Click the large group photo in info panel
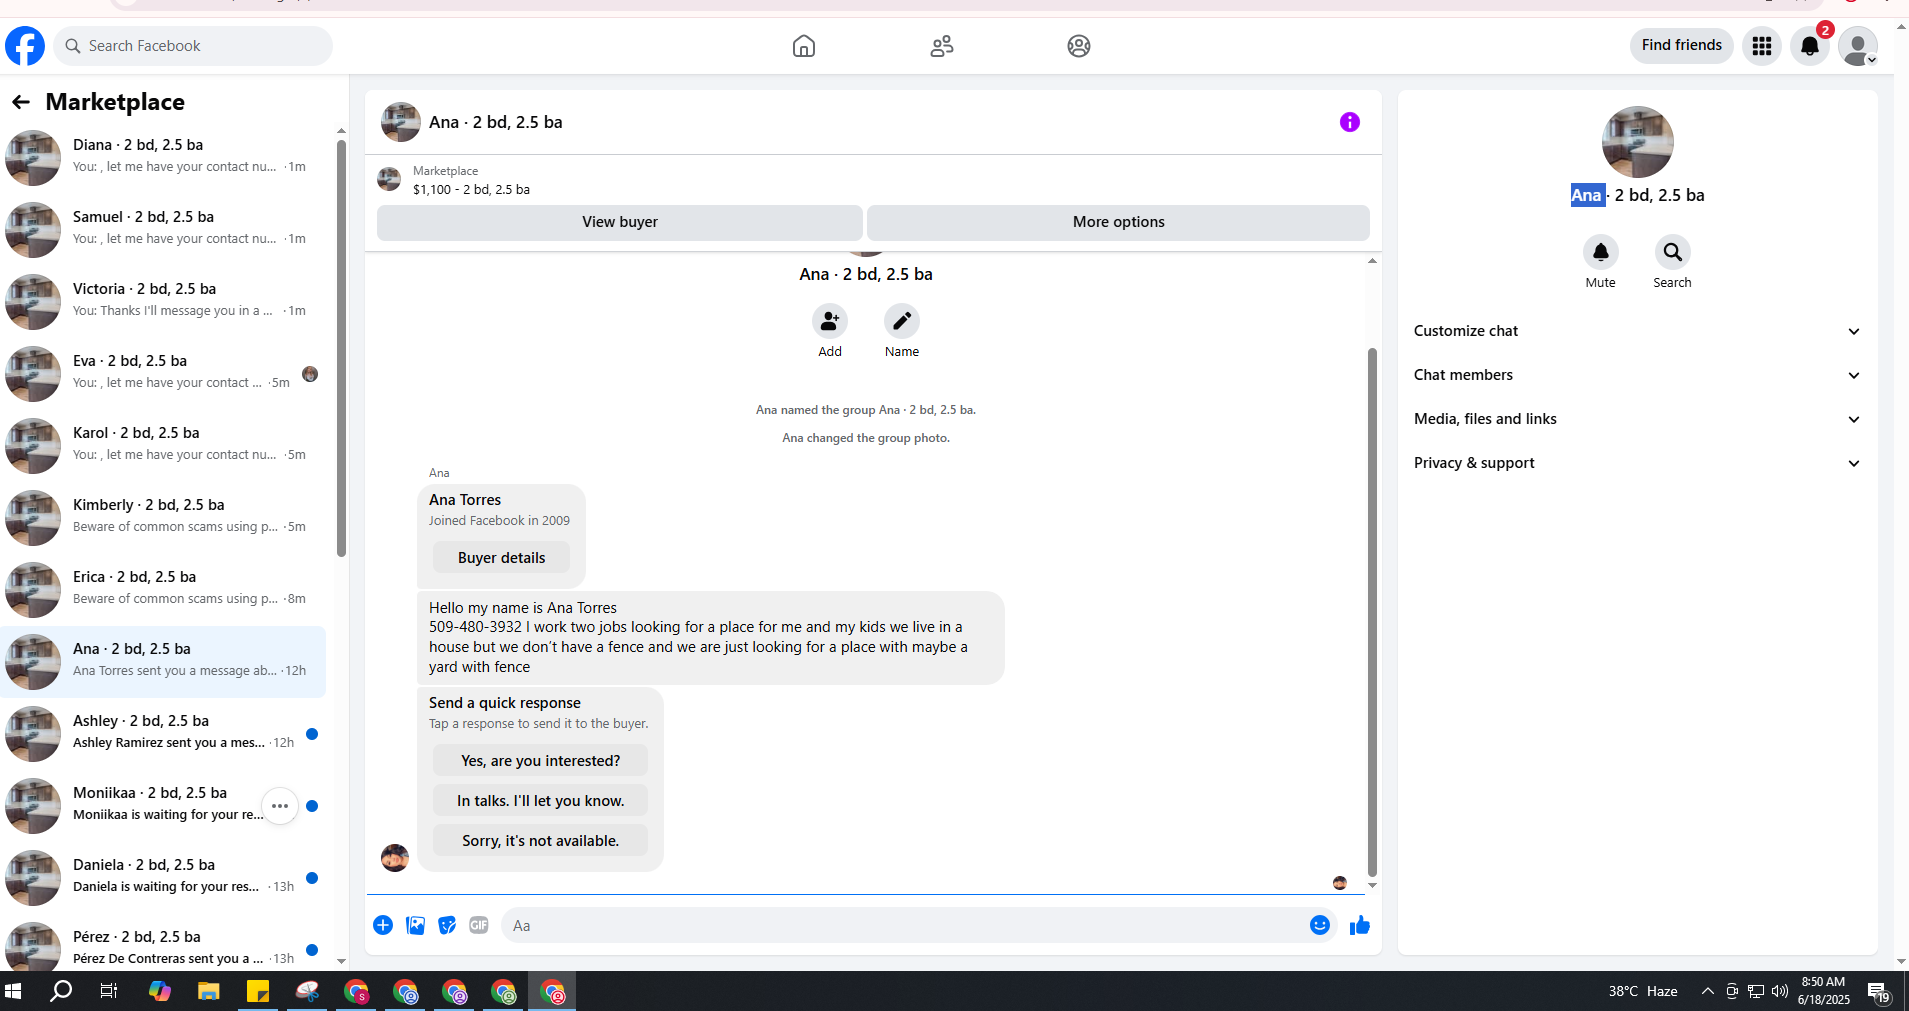The image size is (1909, 1011). click(1637, 142)
